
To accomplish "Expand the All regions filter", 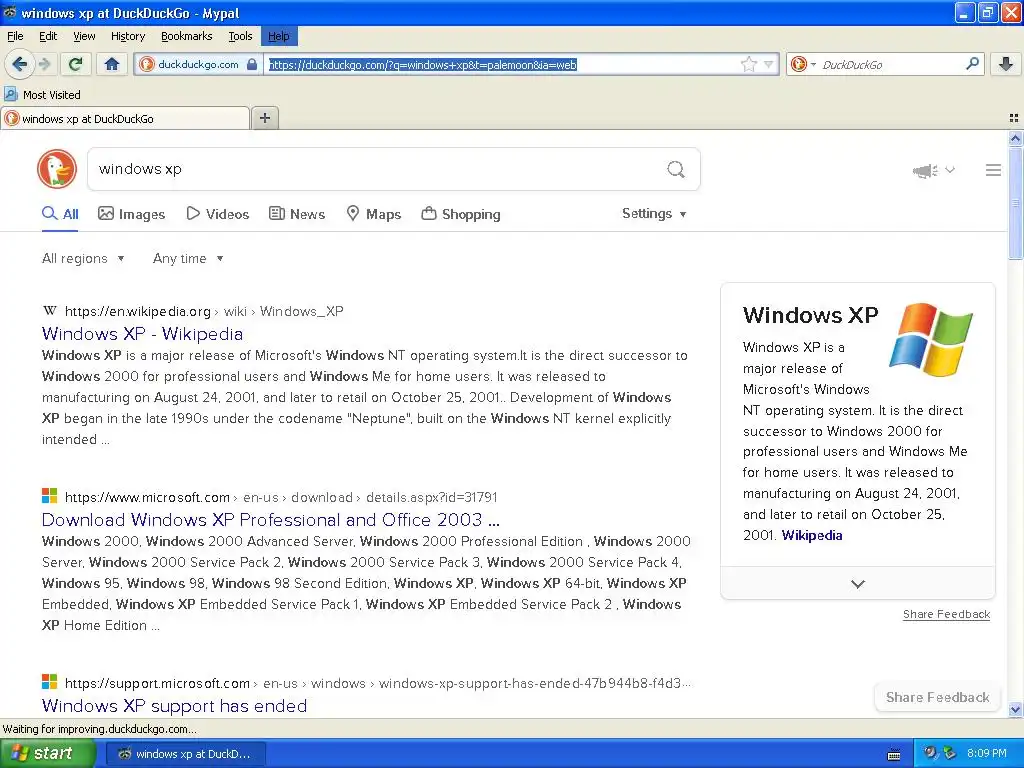I will tap(83, 259).
